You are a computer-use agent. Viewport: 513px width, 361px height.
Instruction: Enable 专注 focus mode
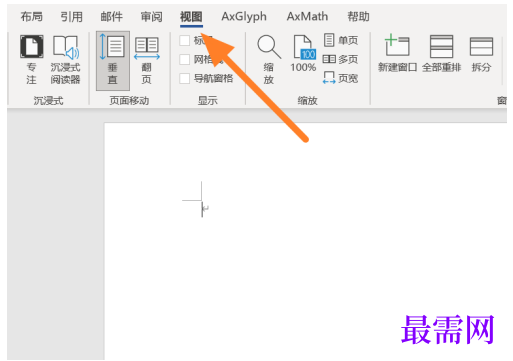point(31,60)
